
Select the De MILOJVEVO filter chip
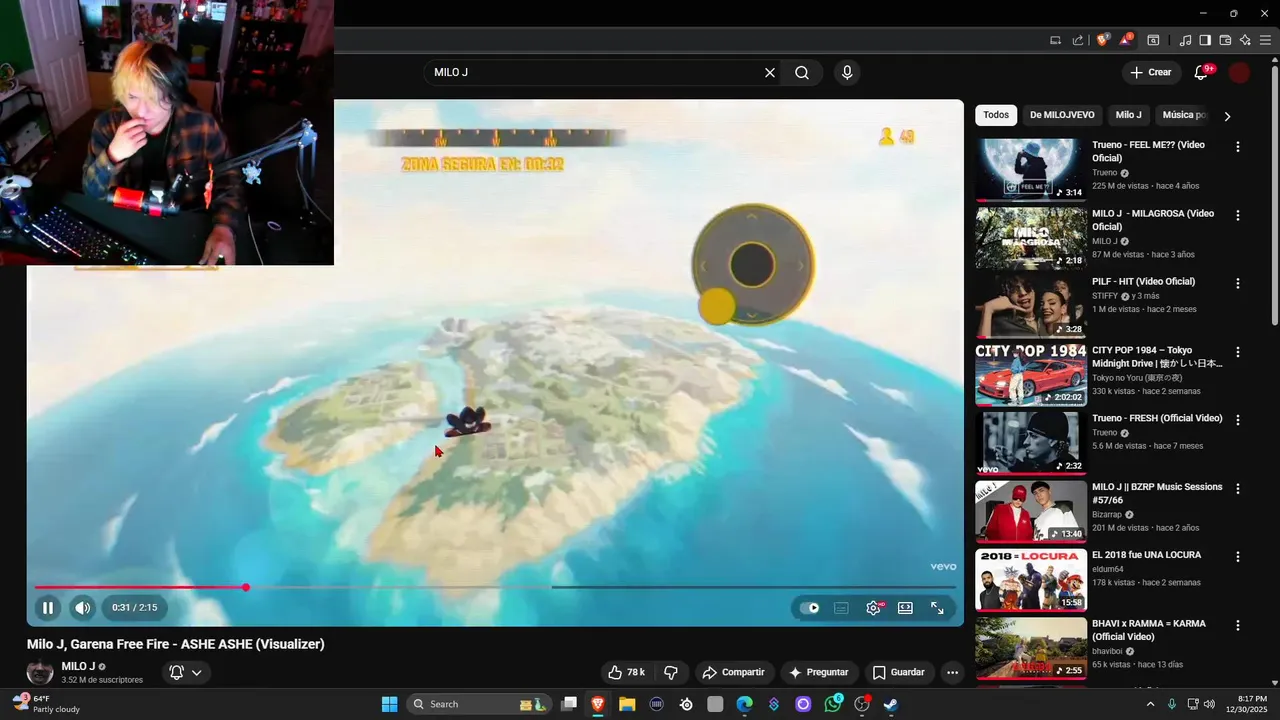tap(1062, 115)
